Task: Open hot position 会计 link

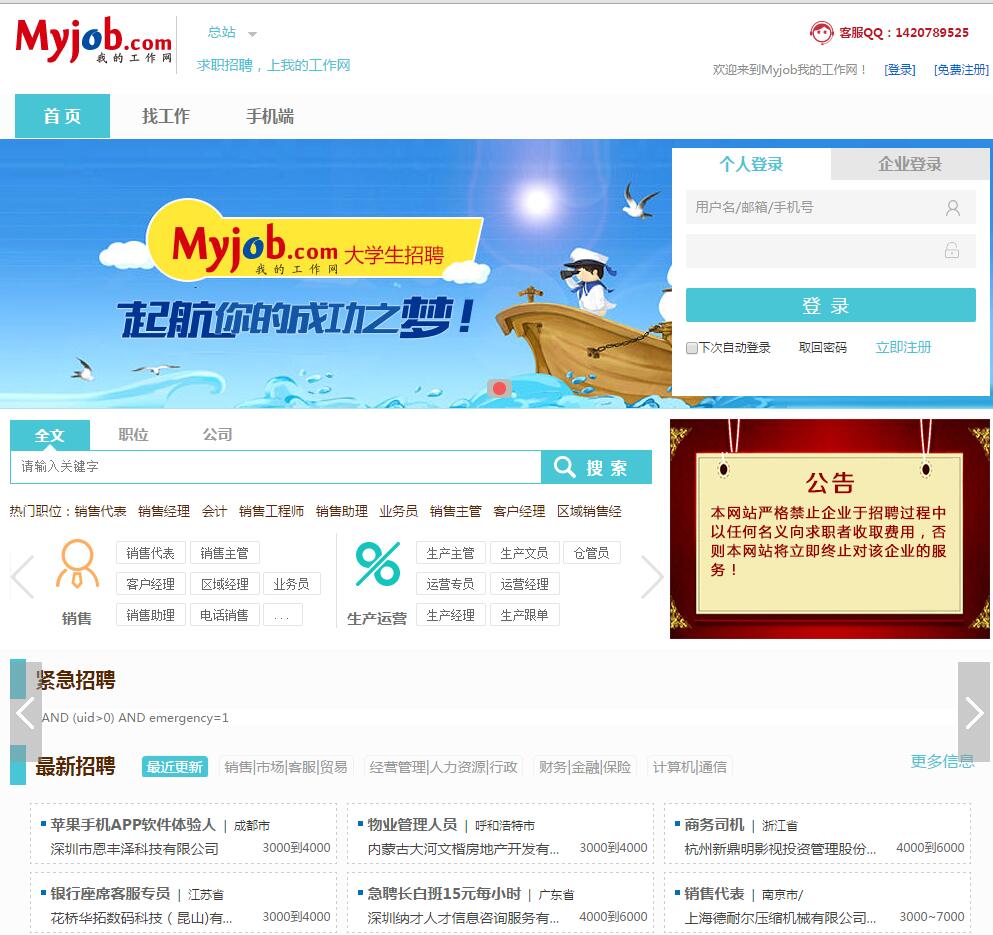Action: click(214, 511)
